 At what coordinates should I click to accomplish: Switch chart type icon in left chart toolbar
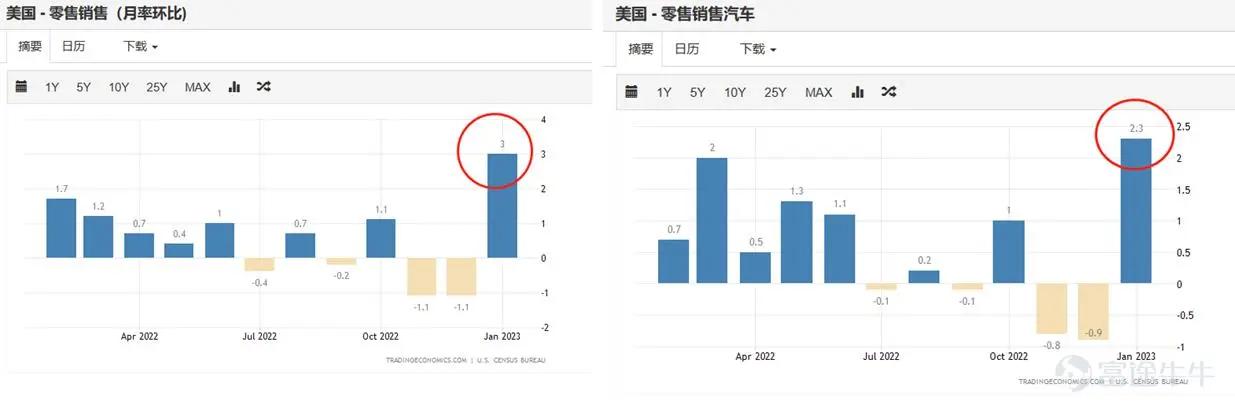pos(234,87)
